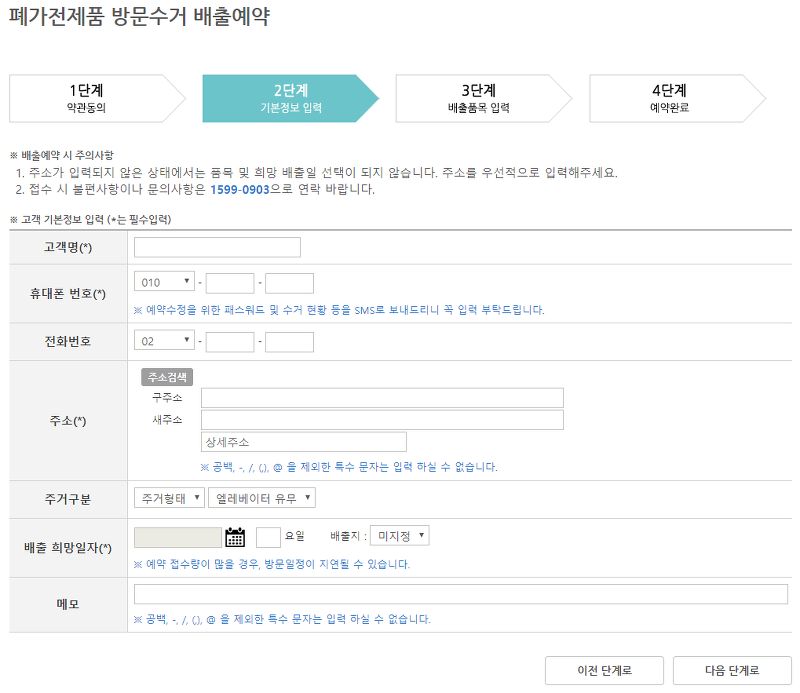Click the 이전 단계로 previous step button

(604, 671)
